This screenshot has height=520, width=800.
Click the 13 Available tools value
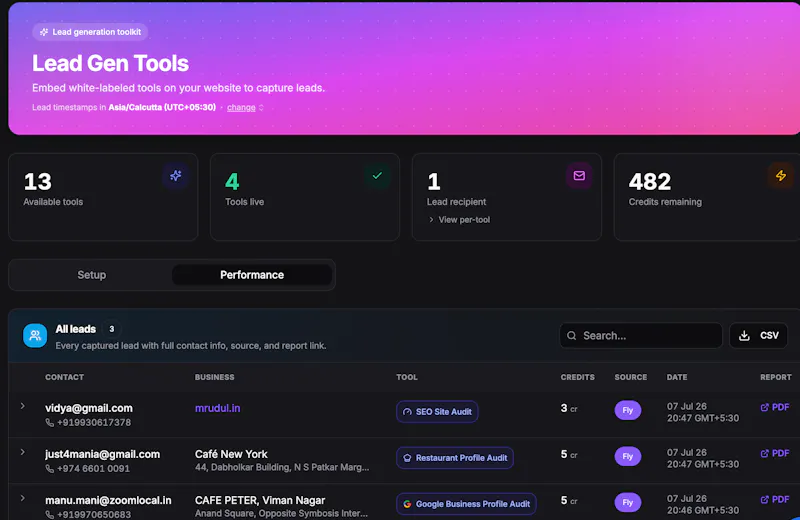(38, 182)
